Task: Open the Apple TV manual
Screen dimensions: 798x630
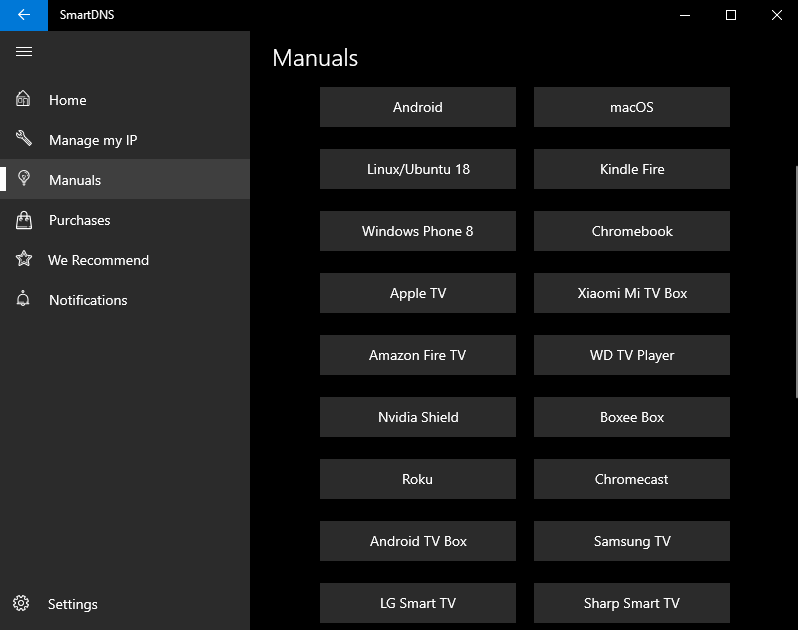Action: pyautogui.click(x=418, y=293)
